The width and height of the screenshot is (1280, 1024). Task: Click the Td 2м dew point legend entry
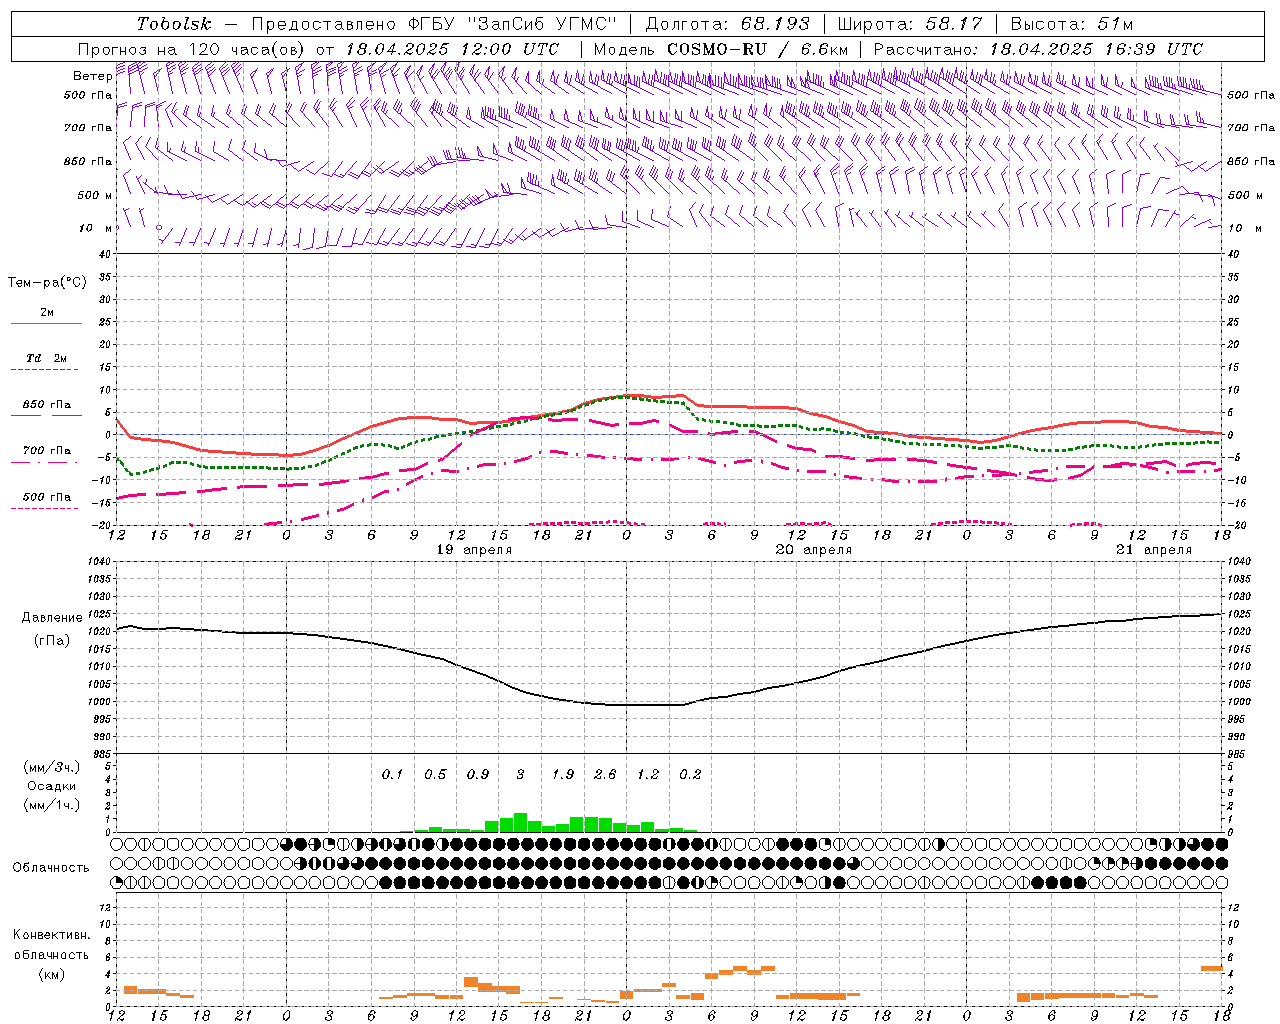click(46, 358)
